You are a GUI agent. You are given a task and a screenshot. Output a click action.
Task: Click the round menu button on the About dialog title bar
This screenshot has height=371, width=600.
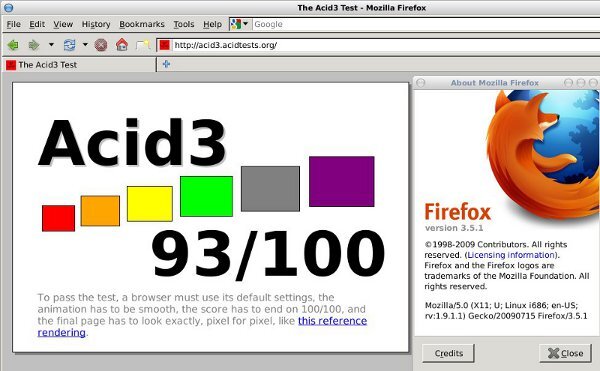[421, 83]
